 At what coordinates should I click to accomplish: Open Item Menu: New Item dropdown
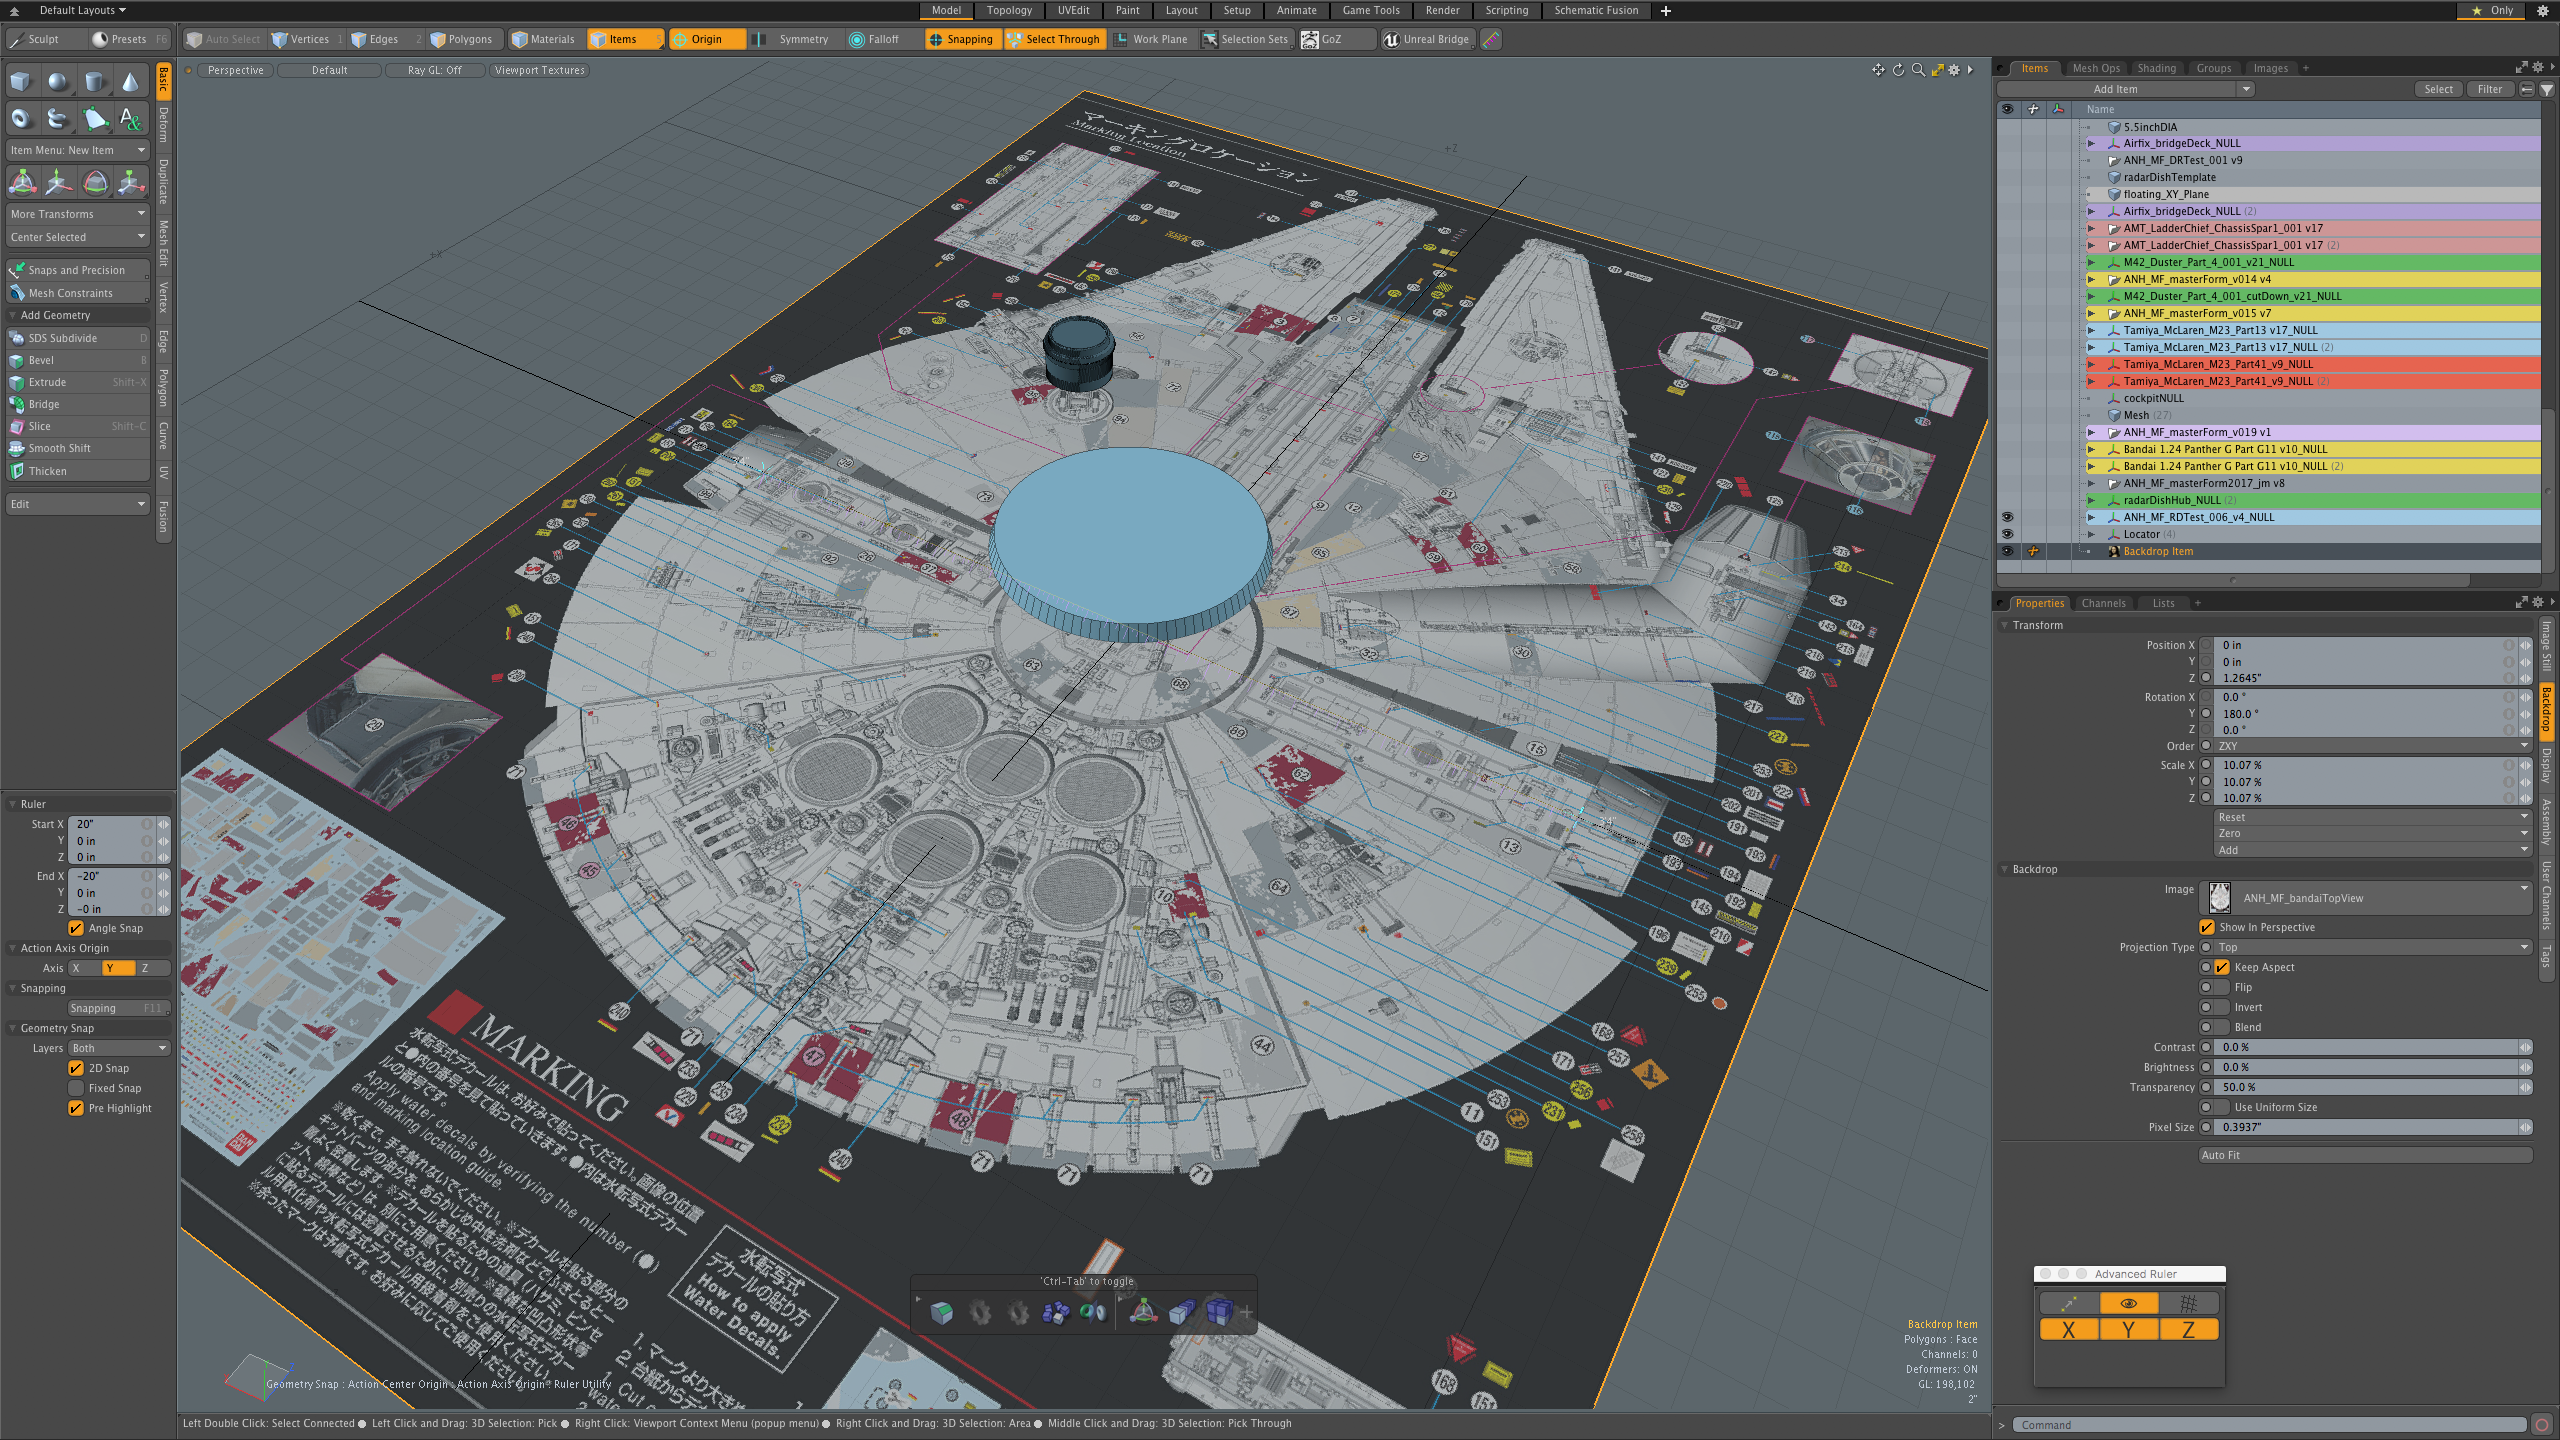tap(78, 150)
